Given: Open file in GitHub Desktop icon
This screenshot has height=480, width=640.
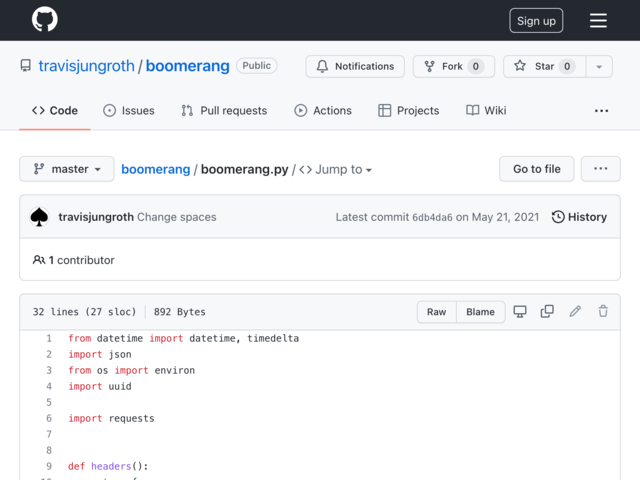Looking at the screenshot, I should [x=520, y=311].
